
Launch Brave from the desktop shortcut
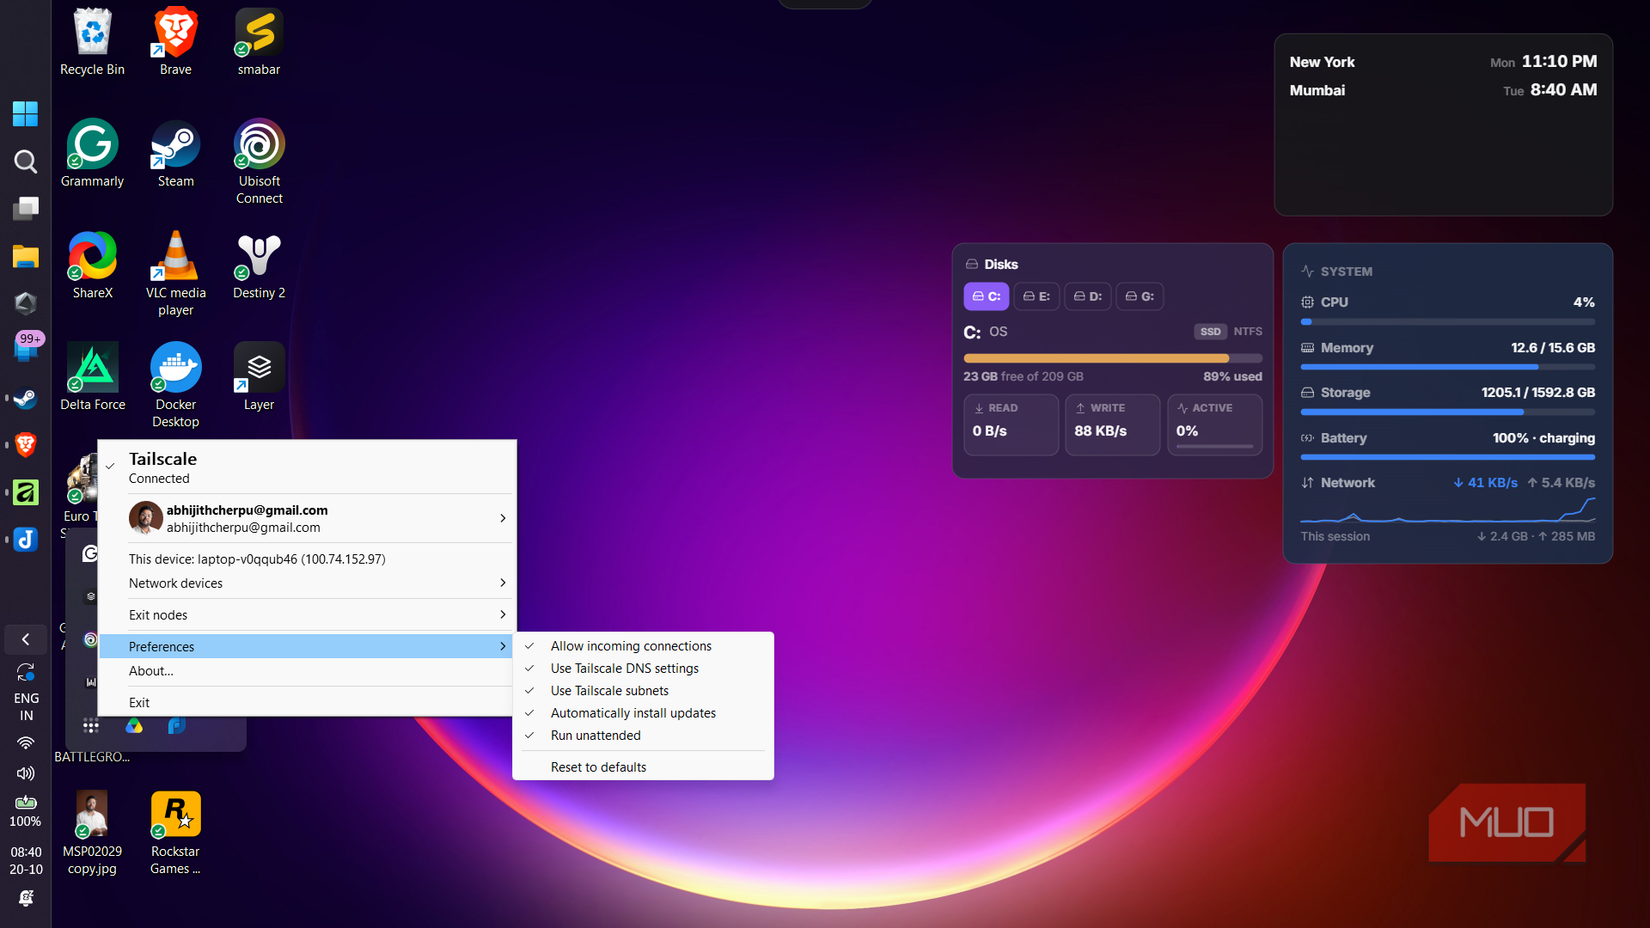pyautogui.click(x=175, y=42)
